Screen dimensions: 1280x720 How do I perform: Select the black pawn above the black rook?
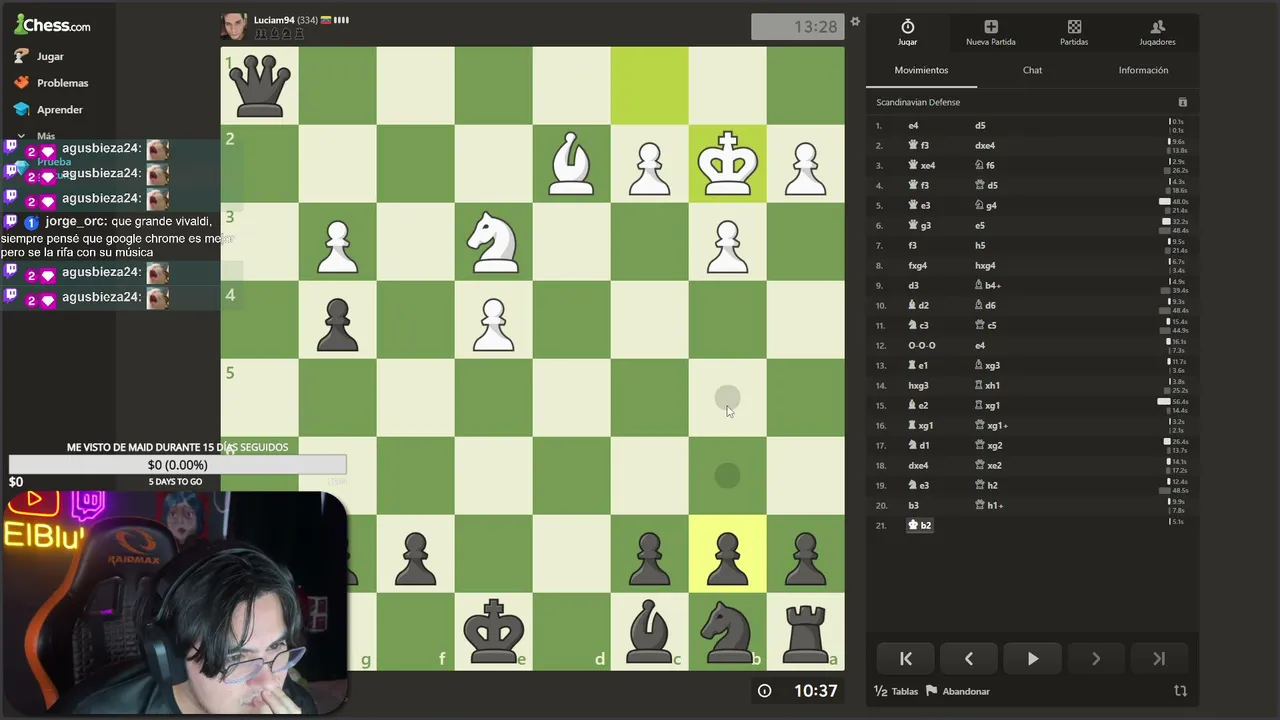coord(805,557)
